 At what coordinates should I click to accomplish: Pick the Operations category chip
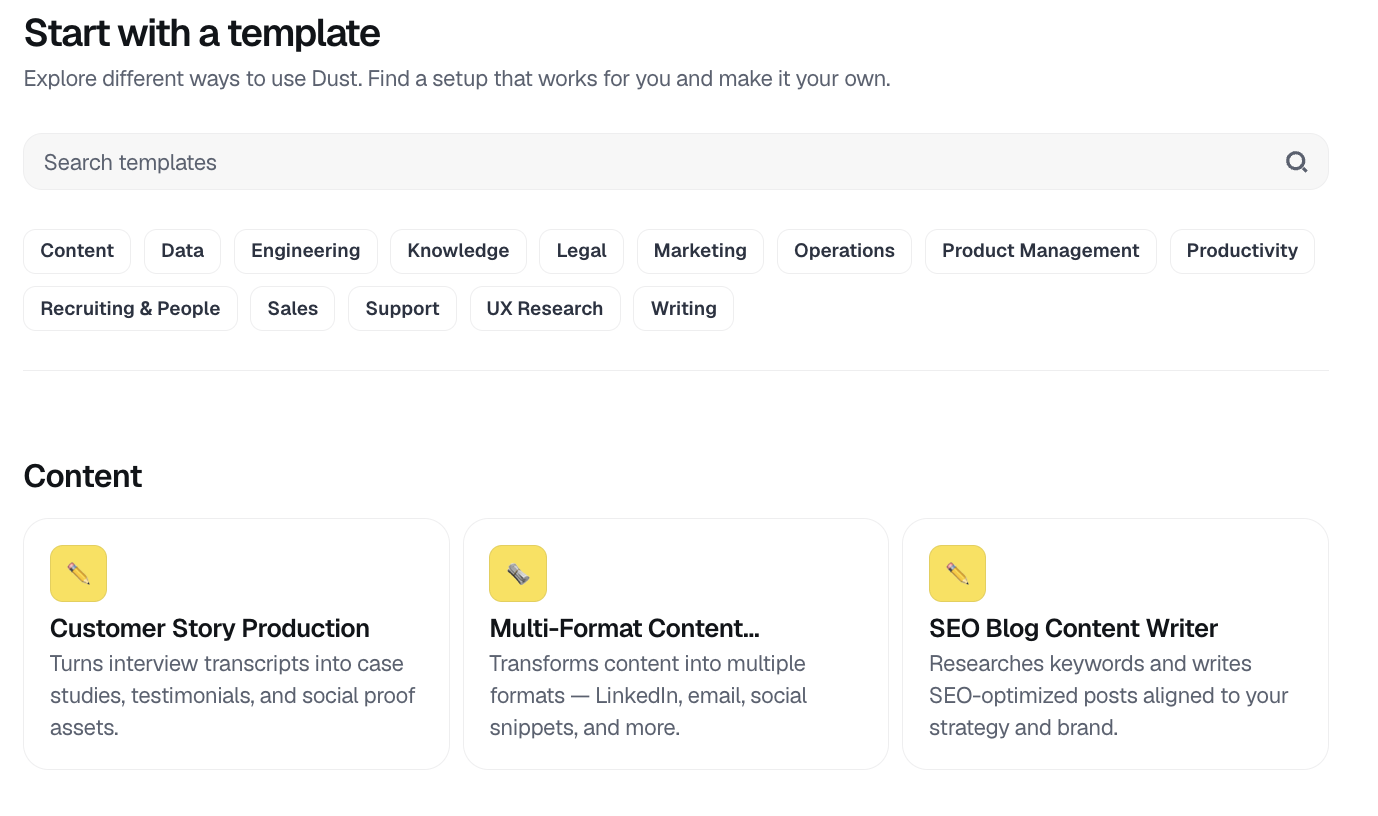point(844,251)
